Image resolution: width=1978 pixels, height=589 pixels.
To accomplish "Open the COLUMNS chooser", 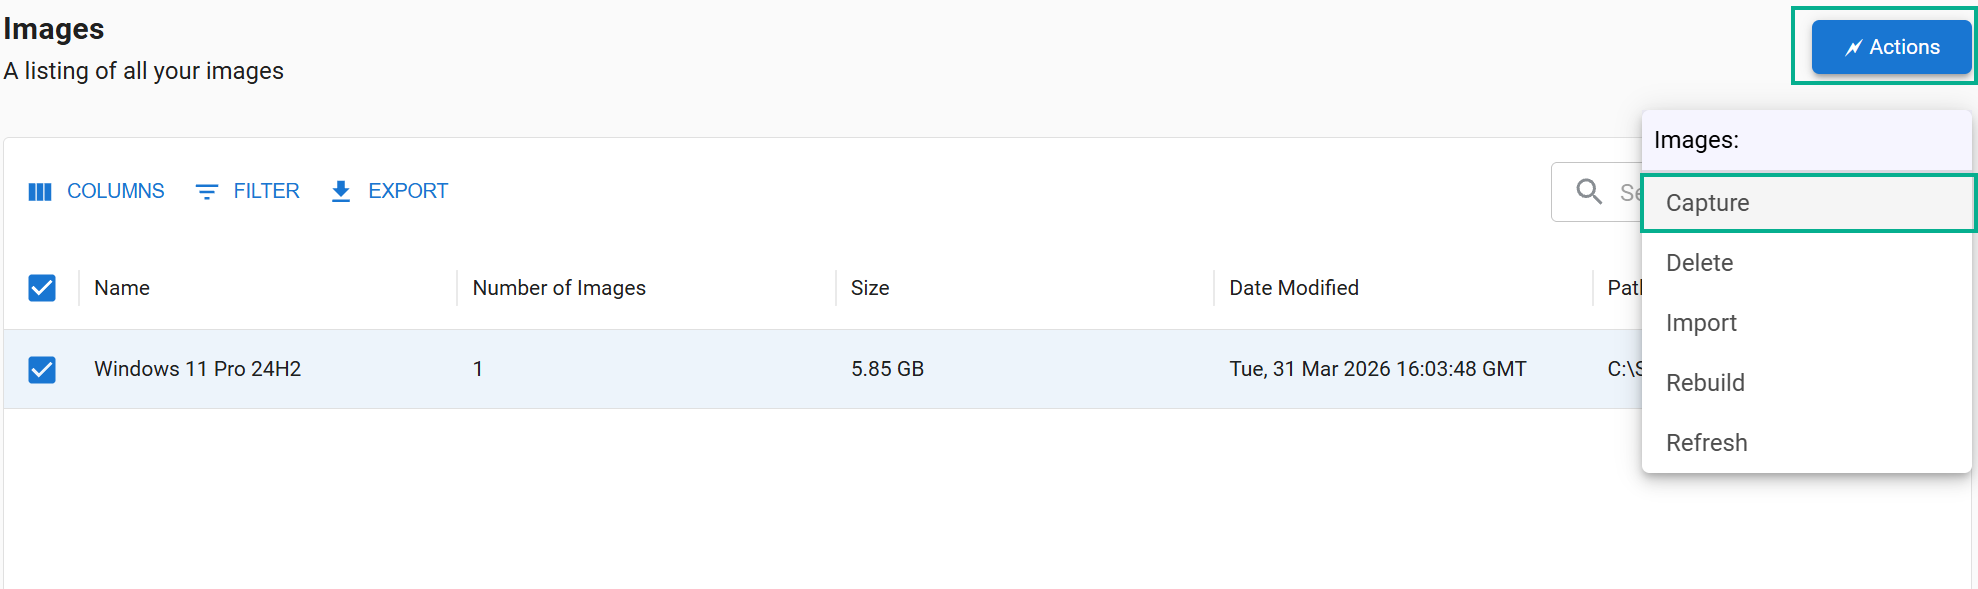I will pos(96,191).
